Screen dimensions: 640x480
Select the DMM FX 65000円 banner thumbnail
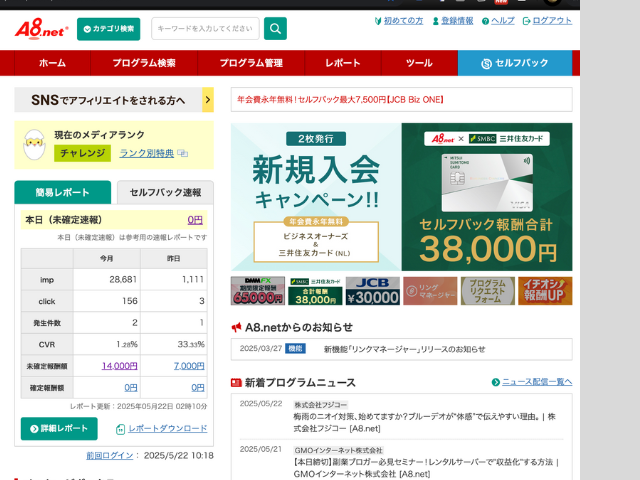coord(258,291)
